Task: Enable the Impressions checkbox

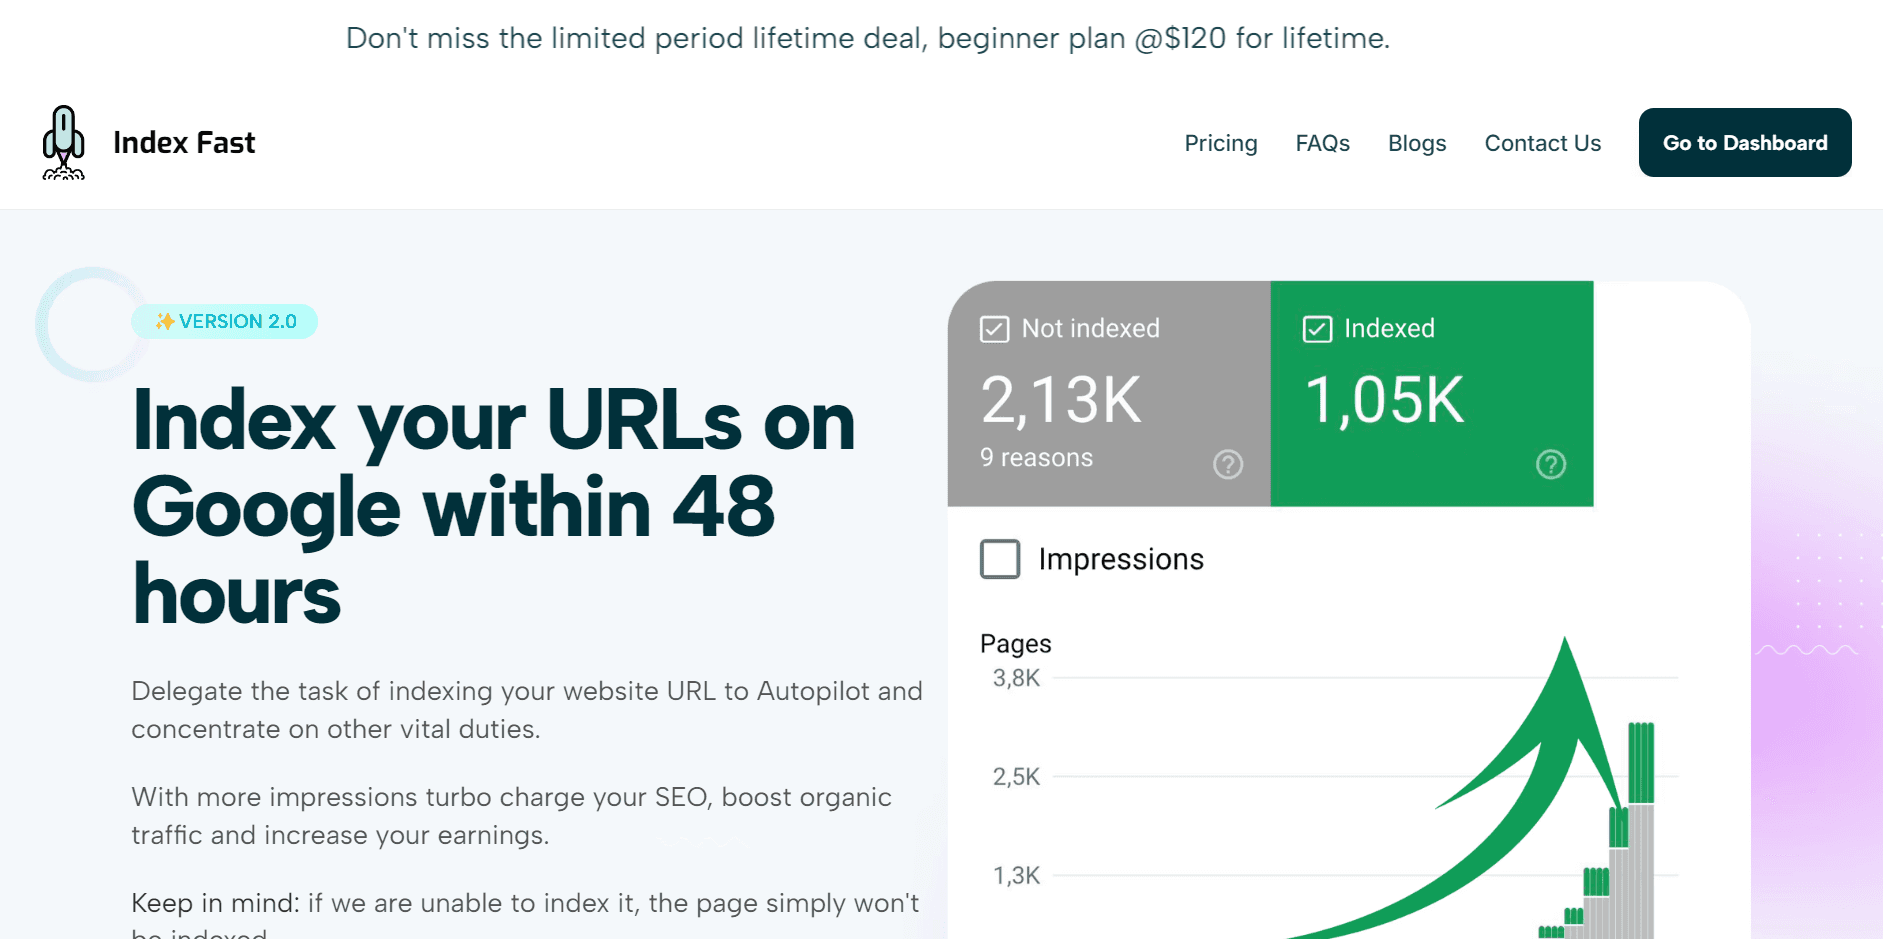Action: (1000, 560)
